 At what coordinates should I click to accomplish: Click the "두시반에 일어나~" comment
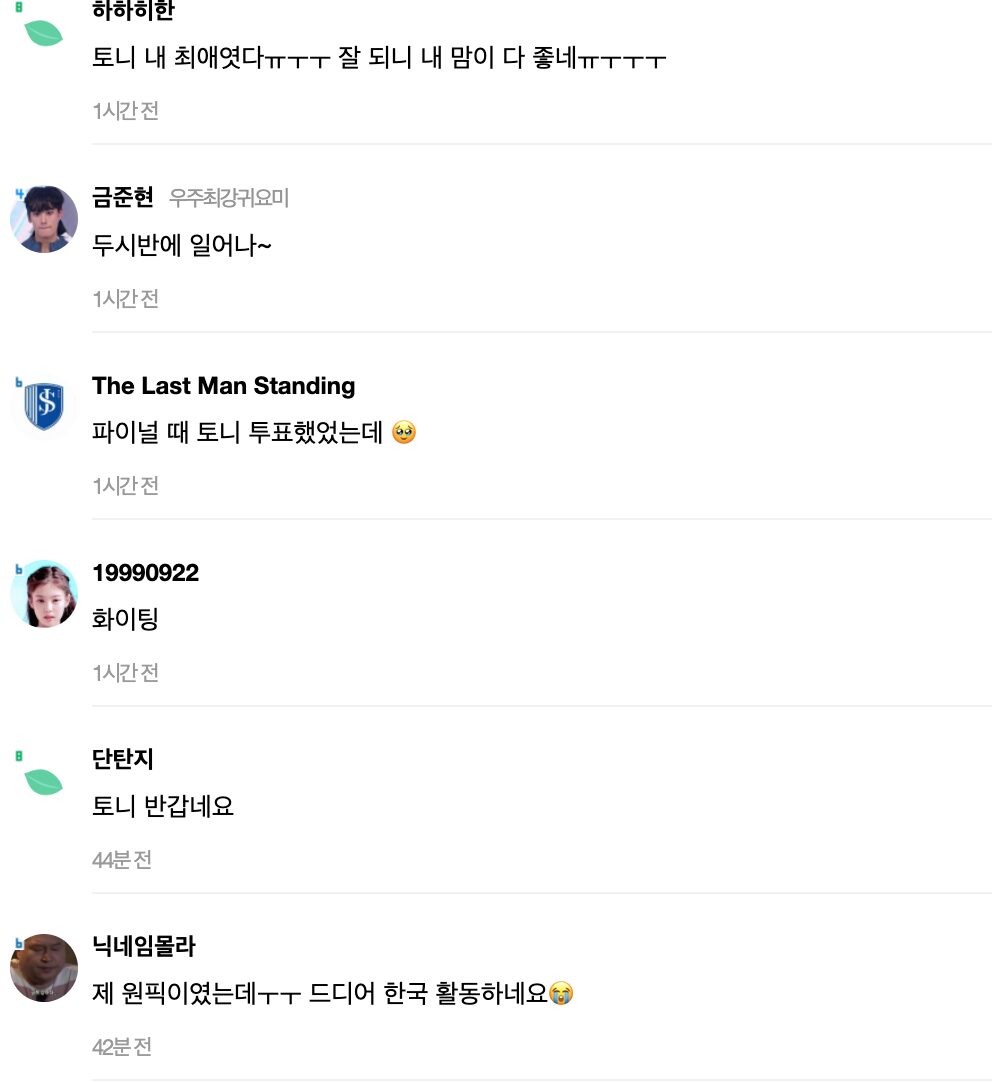181,245
